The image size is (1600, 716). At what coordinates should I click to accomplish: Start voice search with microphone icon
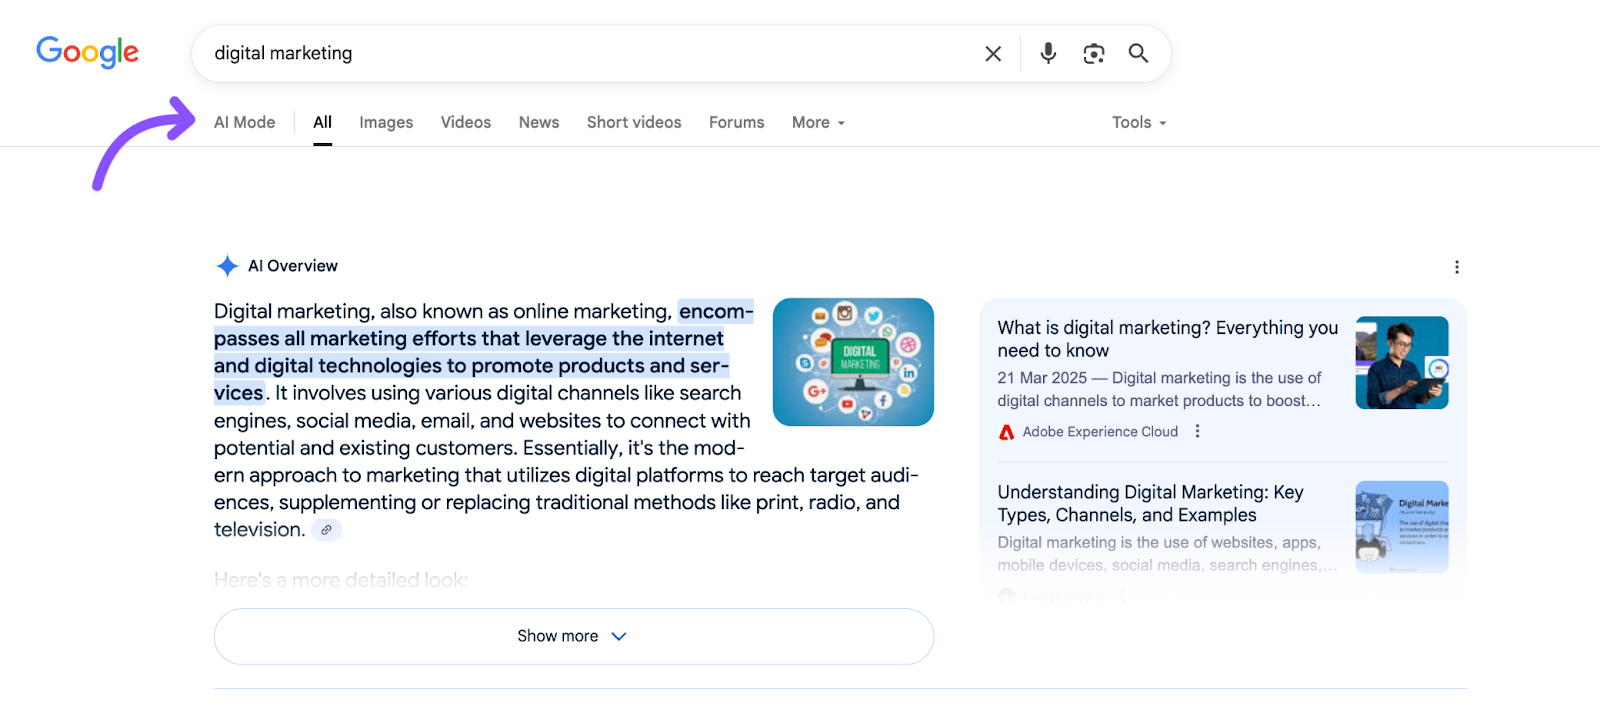tap(1047, 54)
